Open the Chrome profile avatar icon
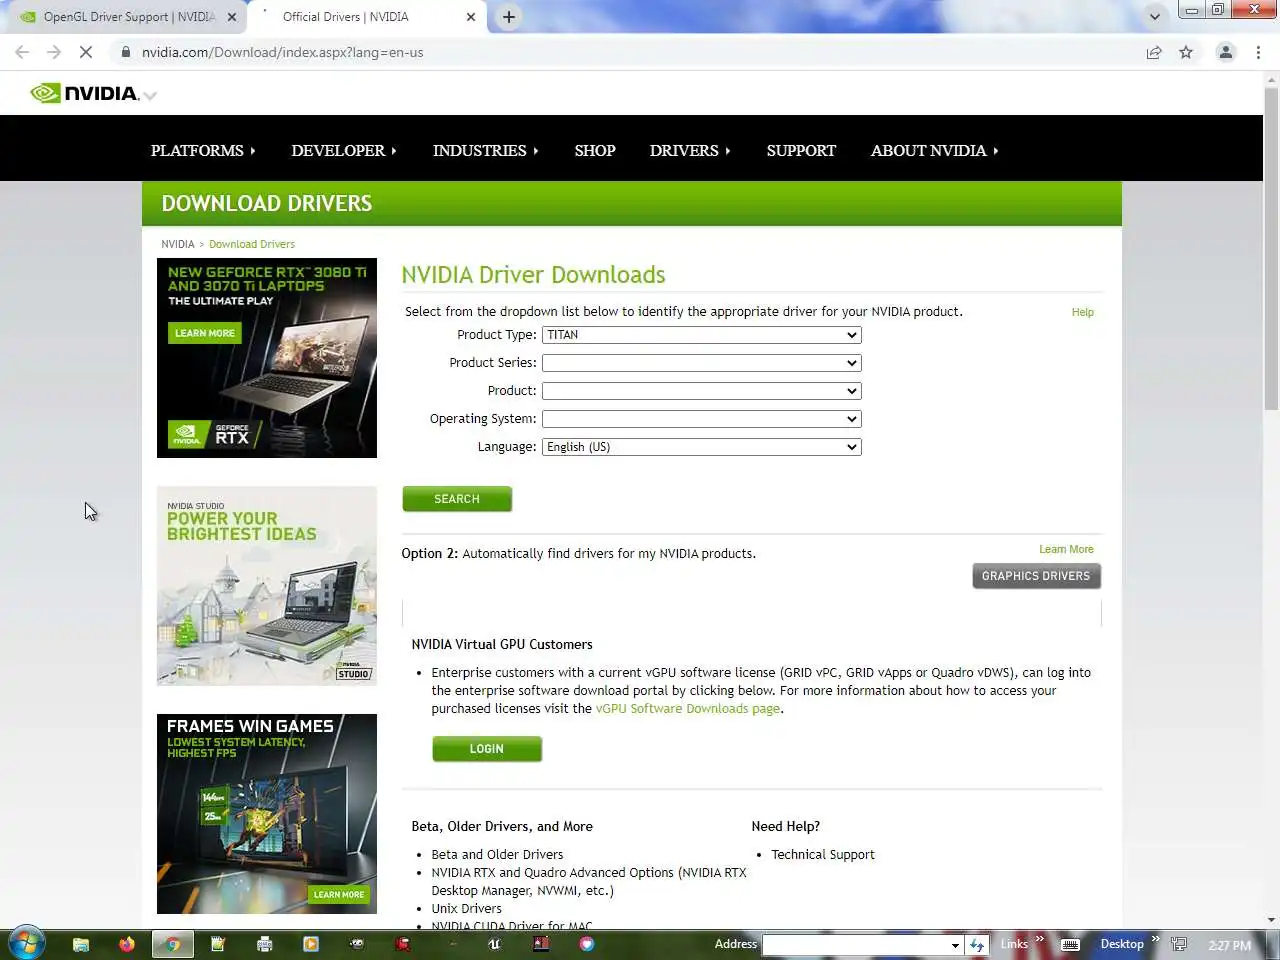Viewport: 1280px width, 960px height. pos(1225,52)
